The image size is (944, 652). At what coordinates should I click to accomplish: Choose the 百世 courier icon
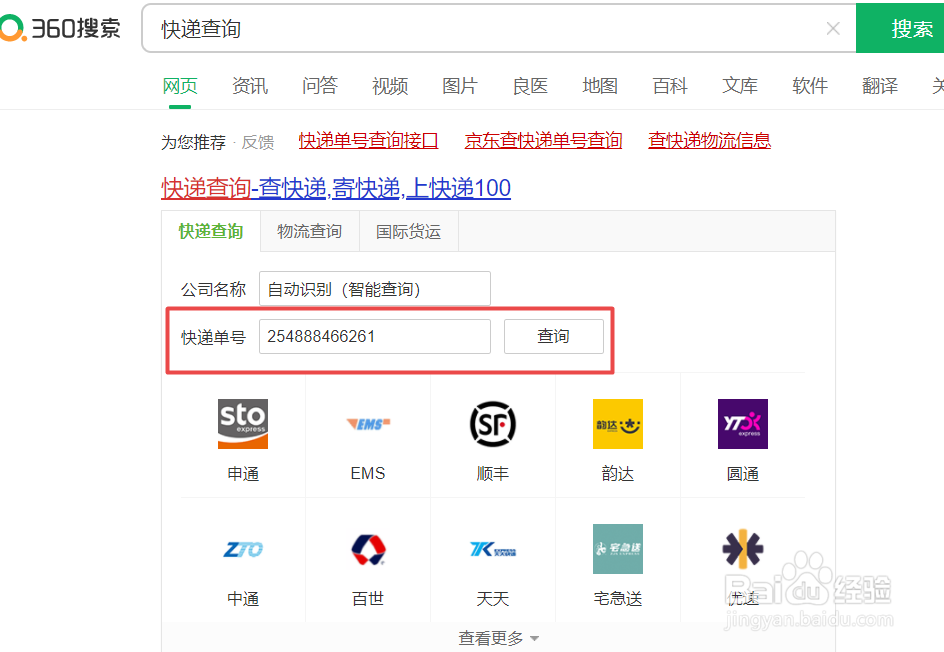(x=368, y=549)
